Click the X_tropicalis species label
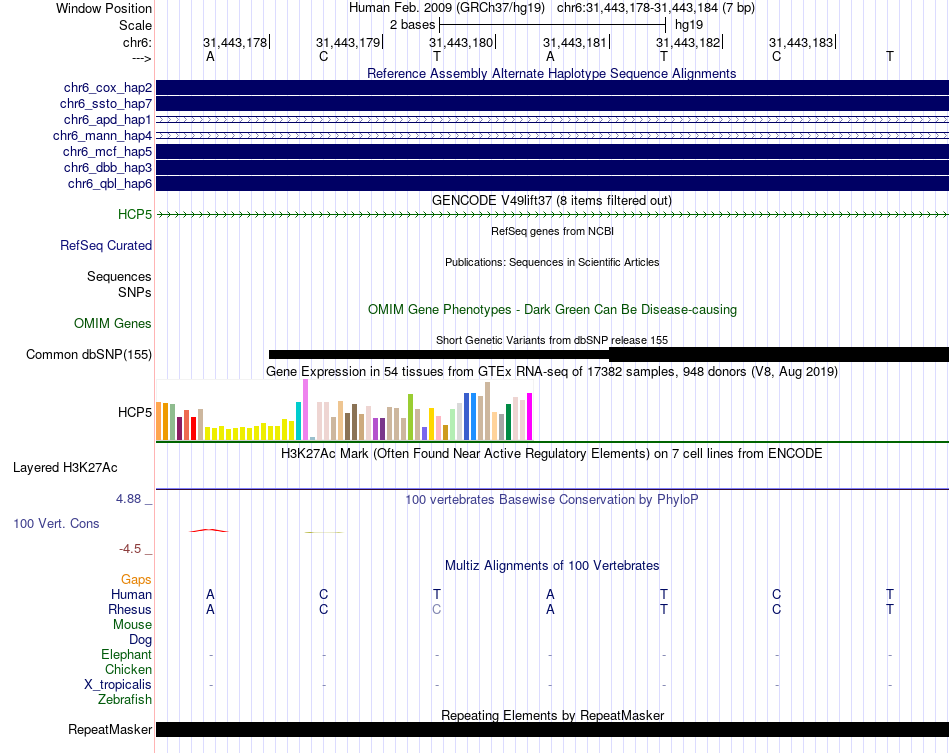Viewport: 950px width, 753px height. [x=118, y=685]
